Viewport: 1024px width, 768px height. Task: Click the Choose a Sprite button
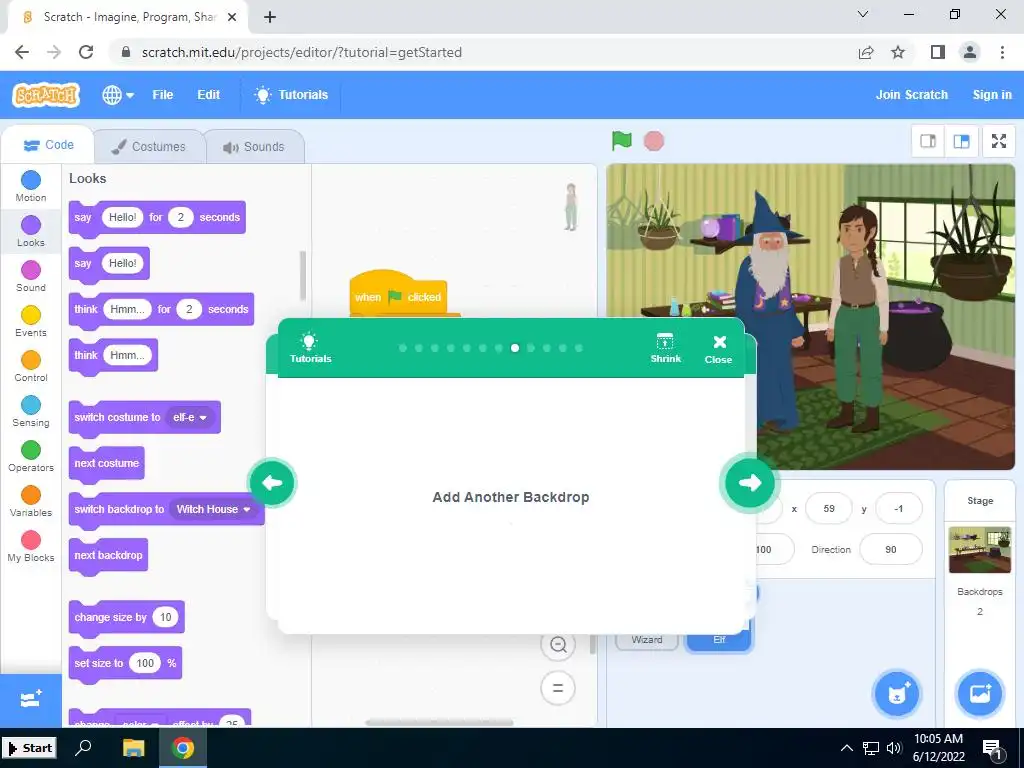[x=897, y=694]
